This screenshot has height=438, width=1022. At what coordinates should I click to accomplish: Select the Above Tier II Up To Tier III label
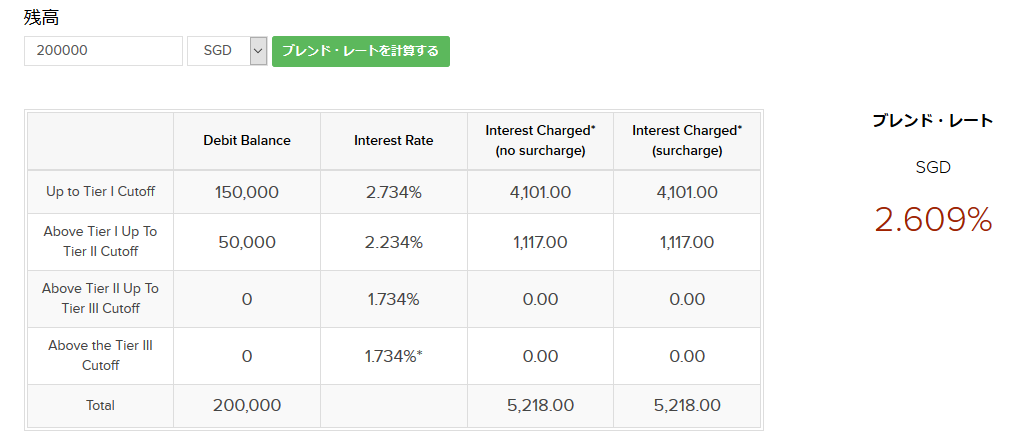100,299
